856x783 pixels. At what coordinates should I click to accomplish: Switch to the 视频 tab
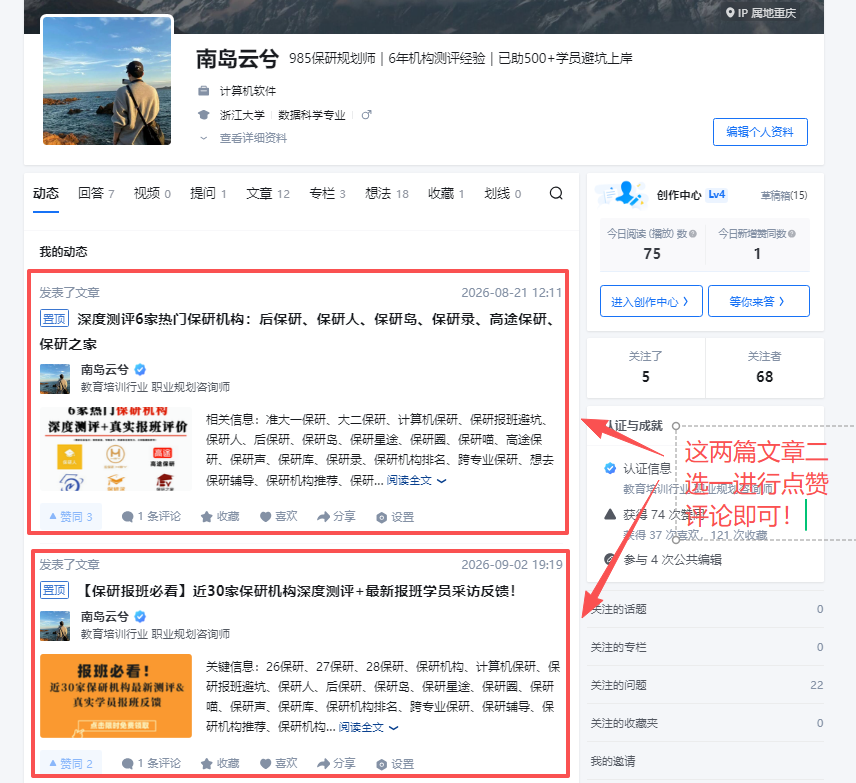[152, 193]
